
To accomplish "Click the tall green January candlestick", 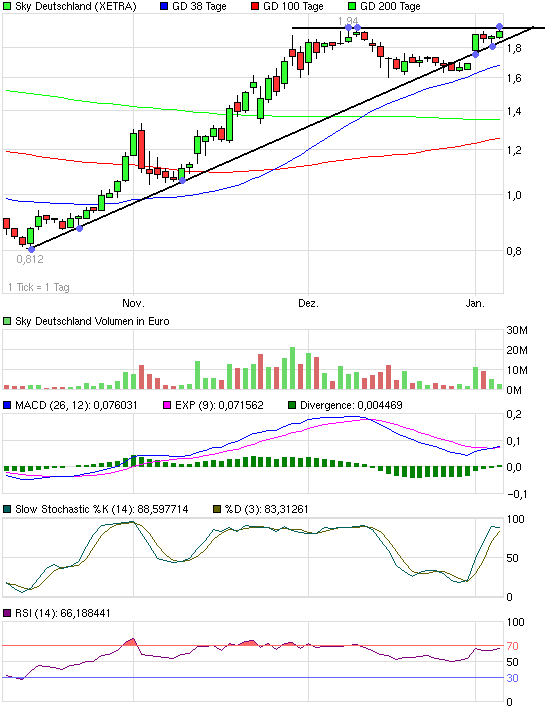I will coord(475,43).
